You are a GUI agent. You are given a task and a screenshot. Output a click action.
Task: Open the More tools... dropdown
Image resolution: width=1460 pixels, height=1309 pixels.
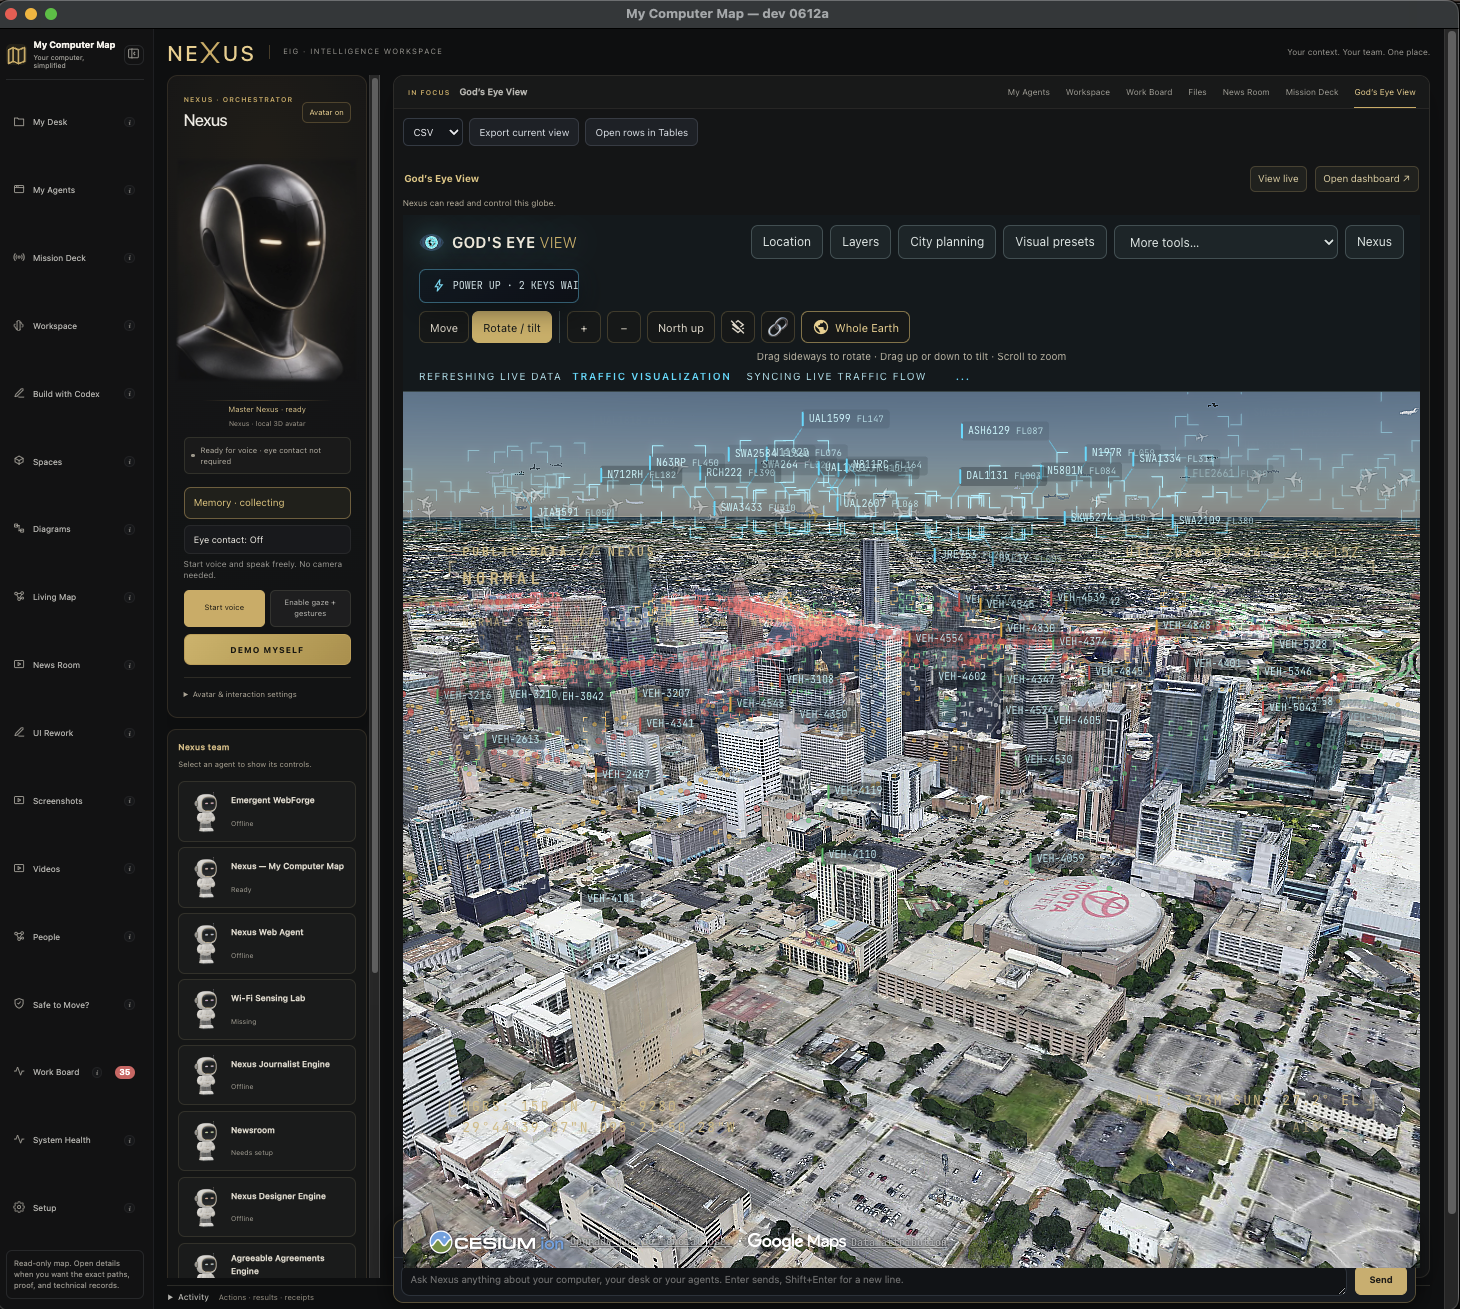tap(1226, 242)
